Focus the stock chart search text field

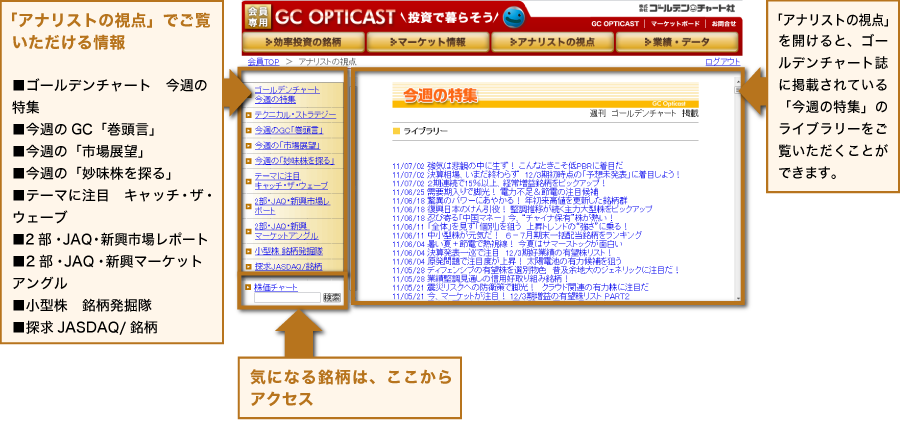click(287, 297)
